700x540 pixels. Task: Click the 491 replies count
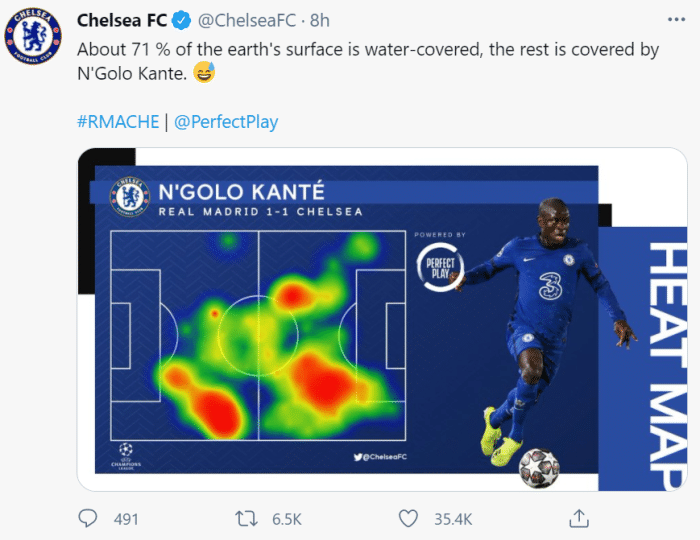(126, 519)
